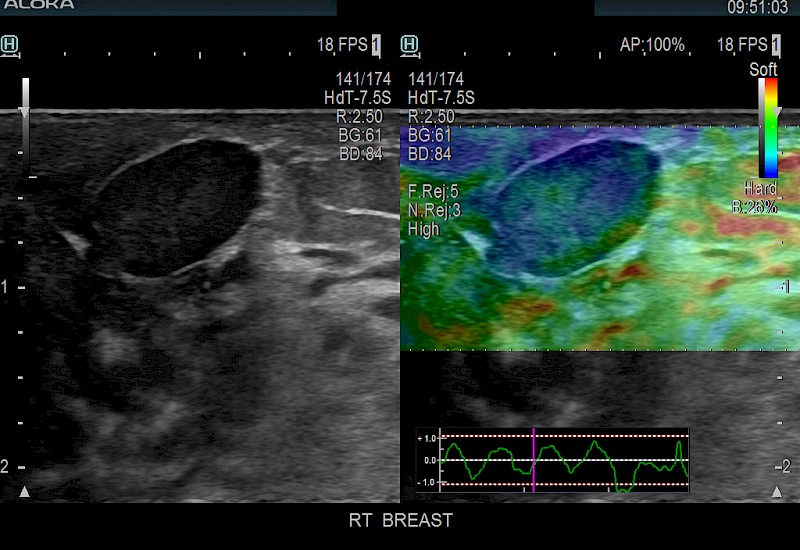Image resolution: width=800 pixels, height=550 pixels.
Task: Click the 18 FPS value on the elastography image
Action: click(x=742, y=45)
